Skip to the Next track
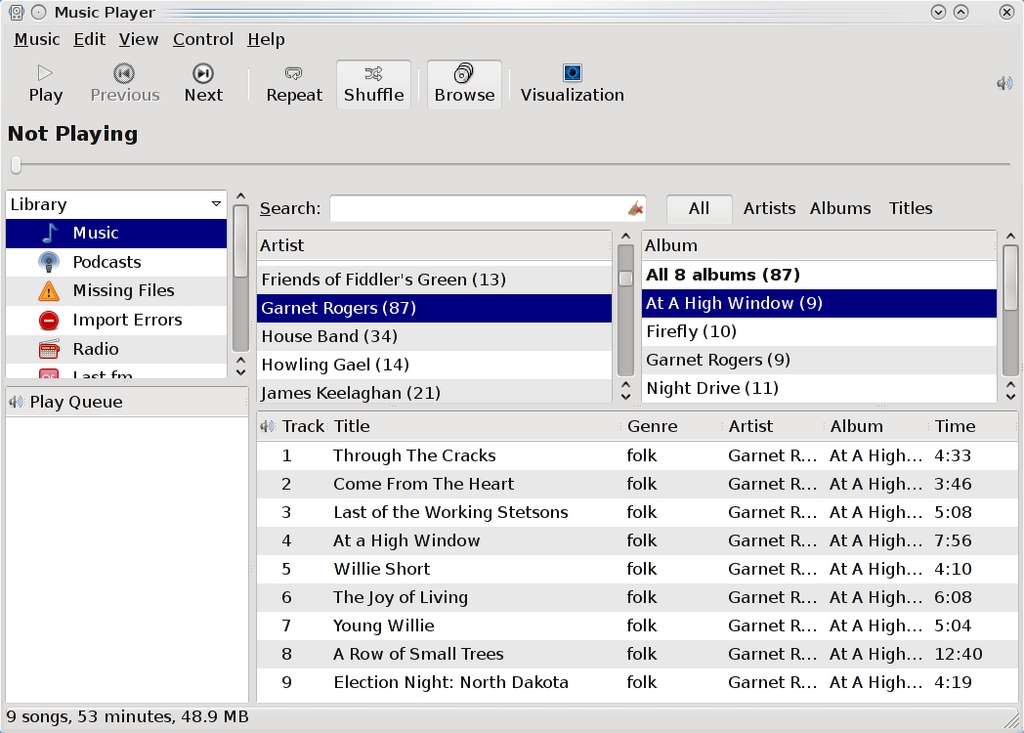Screen dimensions: 1024x733 coord(203,83)
